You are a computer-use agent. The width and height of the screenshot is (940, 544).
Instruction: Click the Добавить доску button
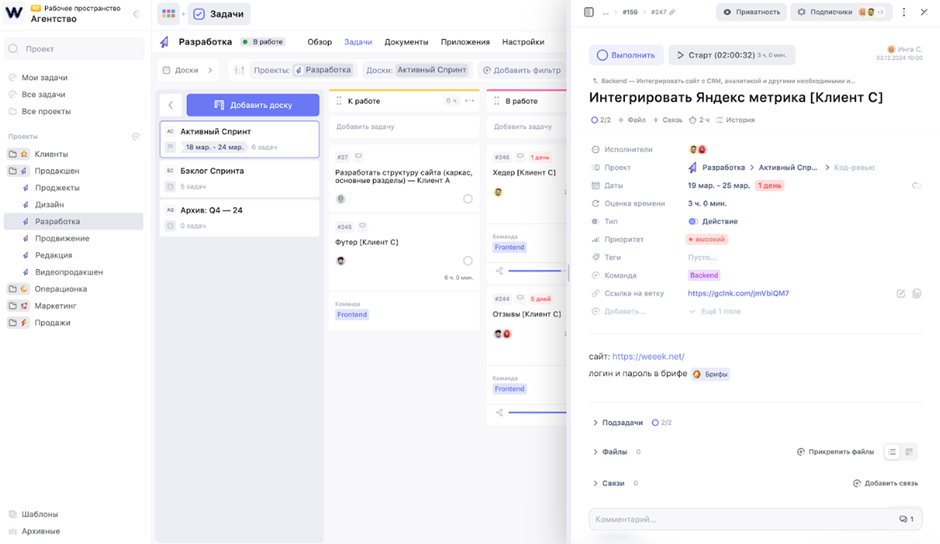(x=252, y=105)
